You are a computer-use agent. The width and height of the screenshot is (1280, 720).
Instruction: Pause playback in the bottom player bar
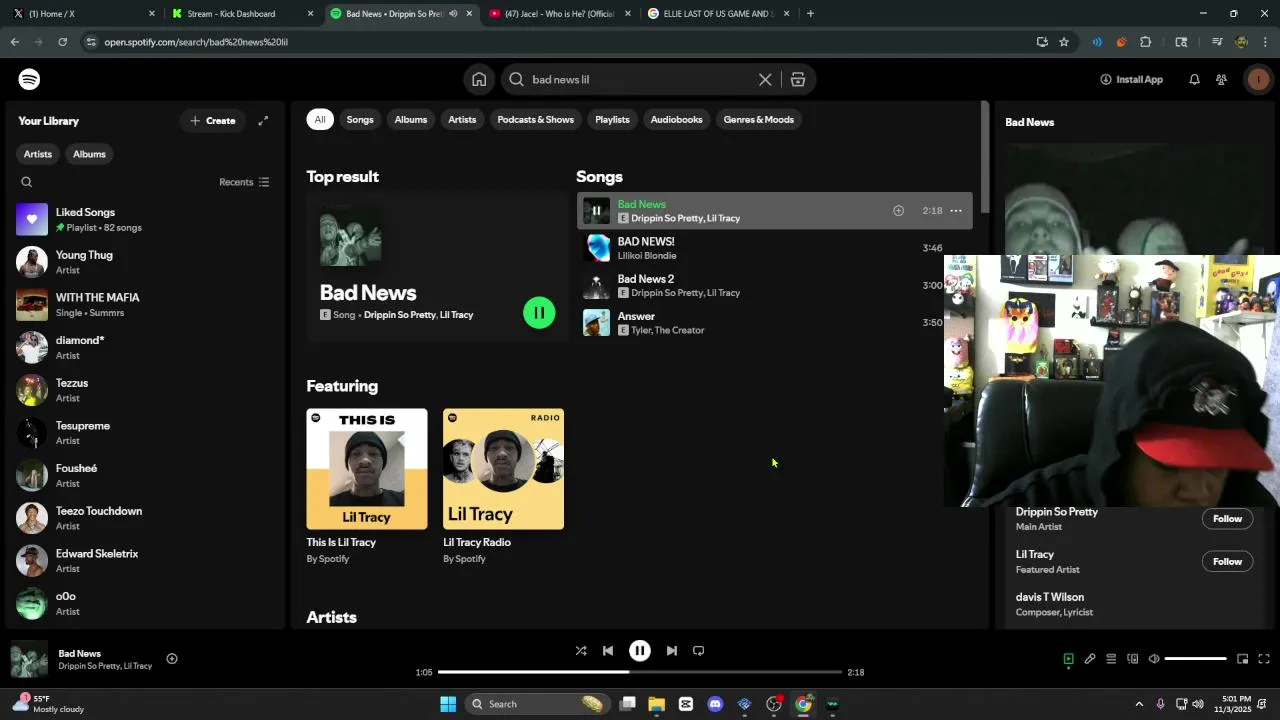[x=640, y=650]
